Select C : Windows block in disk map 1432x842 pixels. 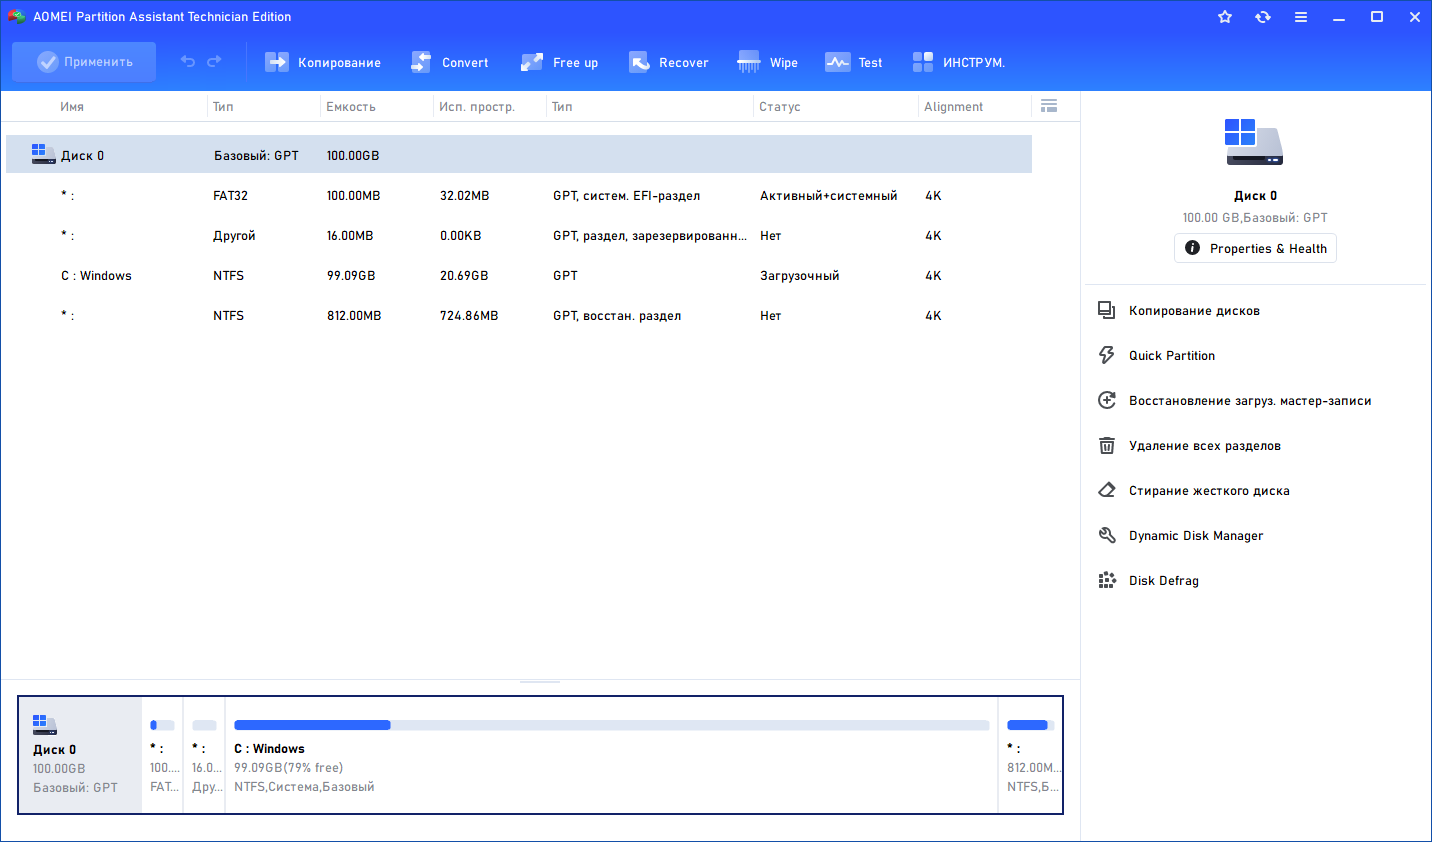611,755
